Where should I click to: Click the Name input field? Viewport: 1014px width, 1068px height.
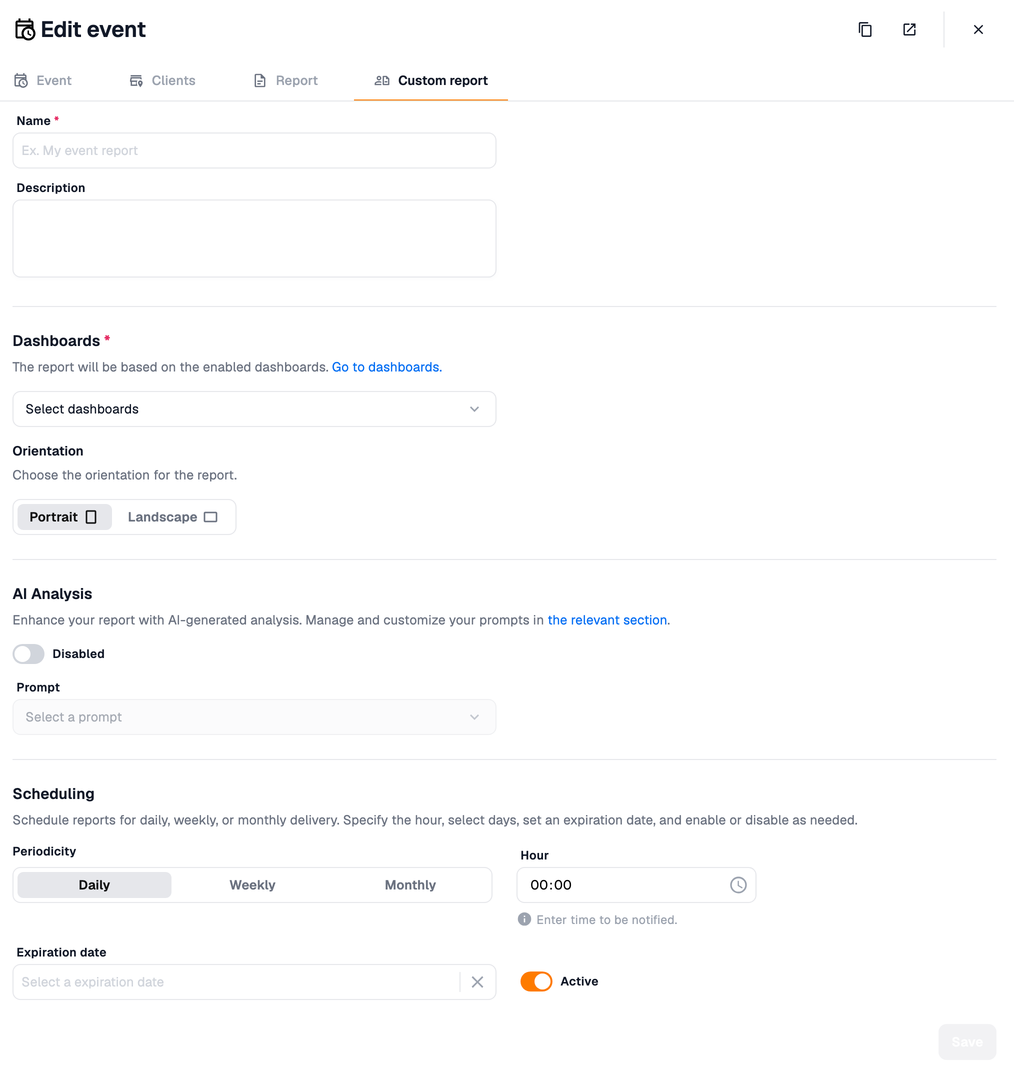(x=254, y=151)
